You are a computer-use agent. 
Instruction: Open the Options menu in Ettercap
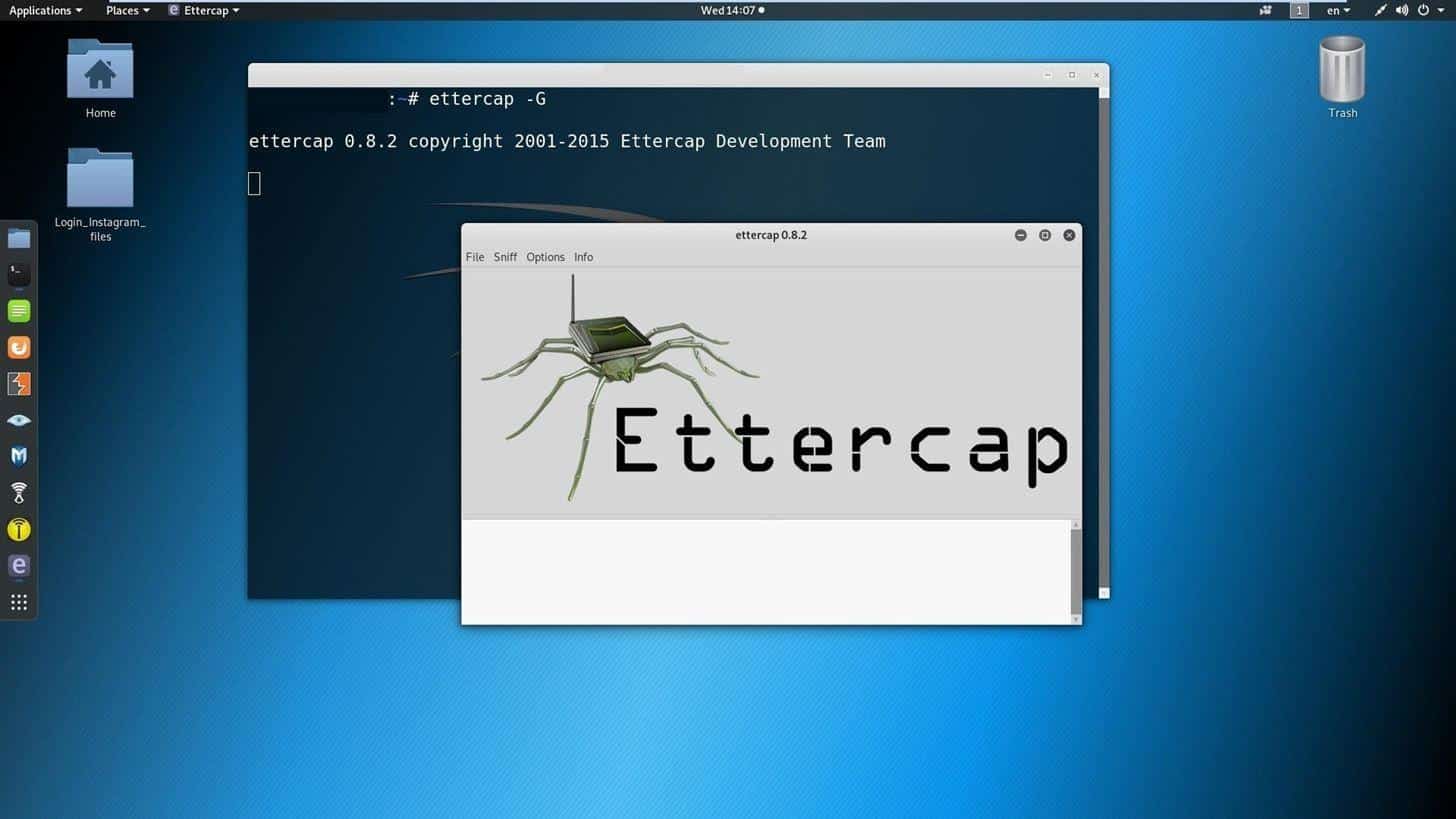pyautogui.click(x=545, y=257)
